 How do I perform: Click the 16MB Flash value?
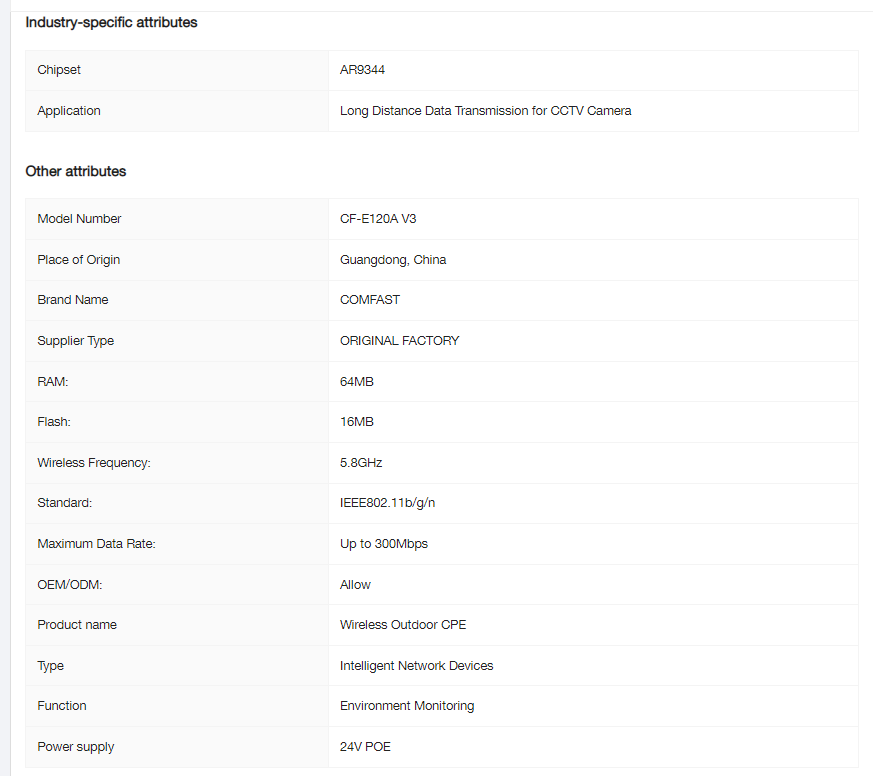click(357, 422)
